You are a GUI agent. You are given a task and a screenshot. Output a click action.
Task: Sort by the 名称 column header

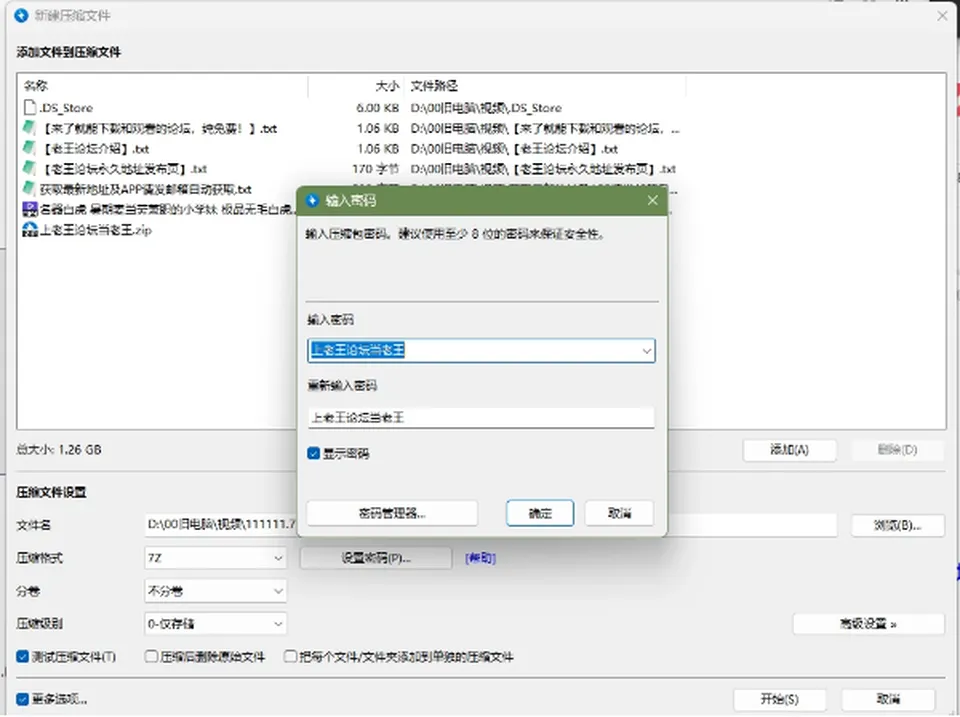(36, 86)
